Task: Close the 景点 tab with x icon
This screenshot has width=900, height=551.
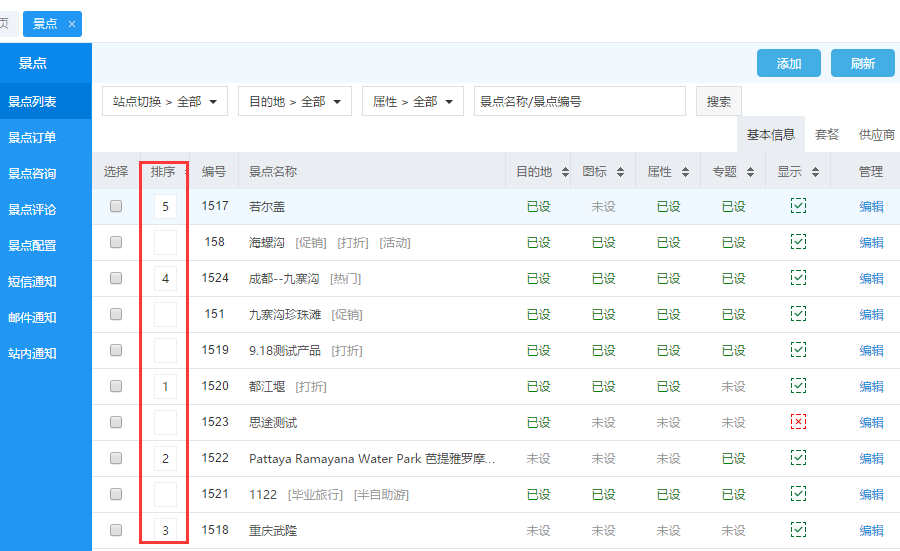Action: click(x=72, y=24)
